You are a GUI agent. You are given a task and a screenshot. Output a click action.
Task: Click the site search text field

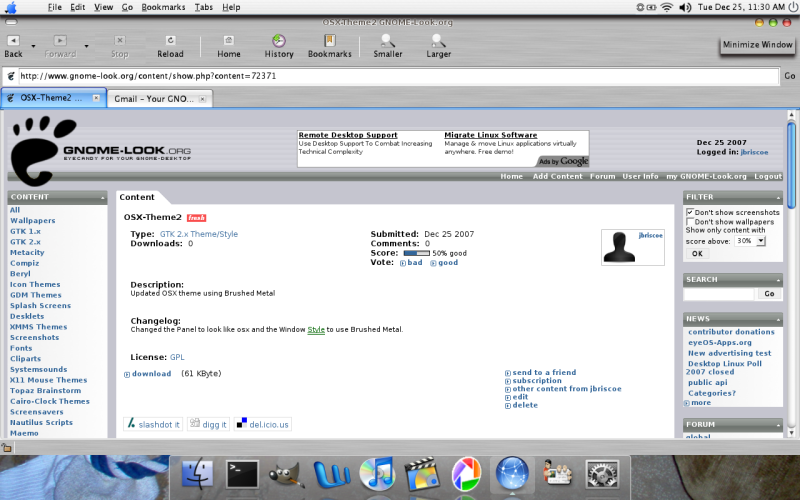pos(718,294)
